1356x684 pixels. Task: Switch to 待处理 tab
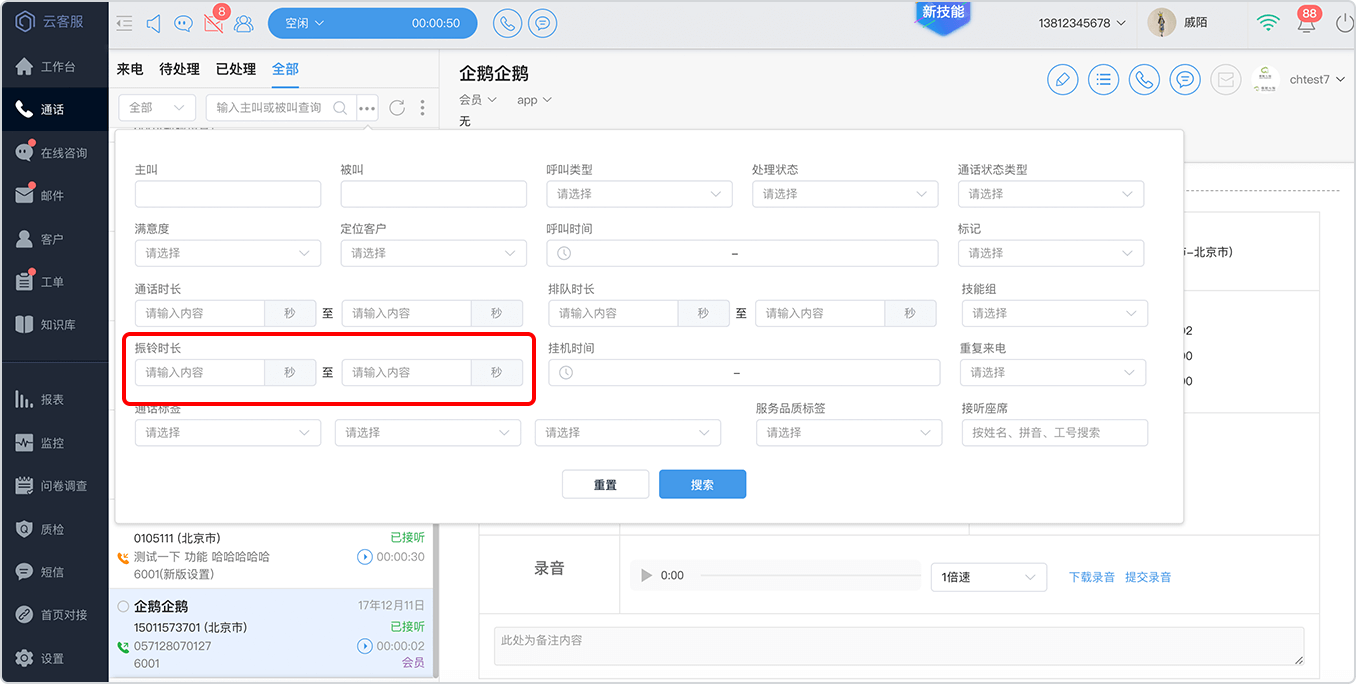coord(180,69)
